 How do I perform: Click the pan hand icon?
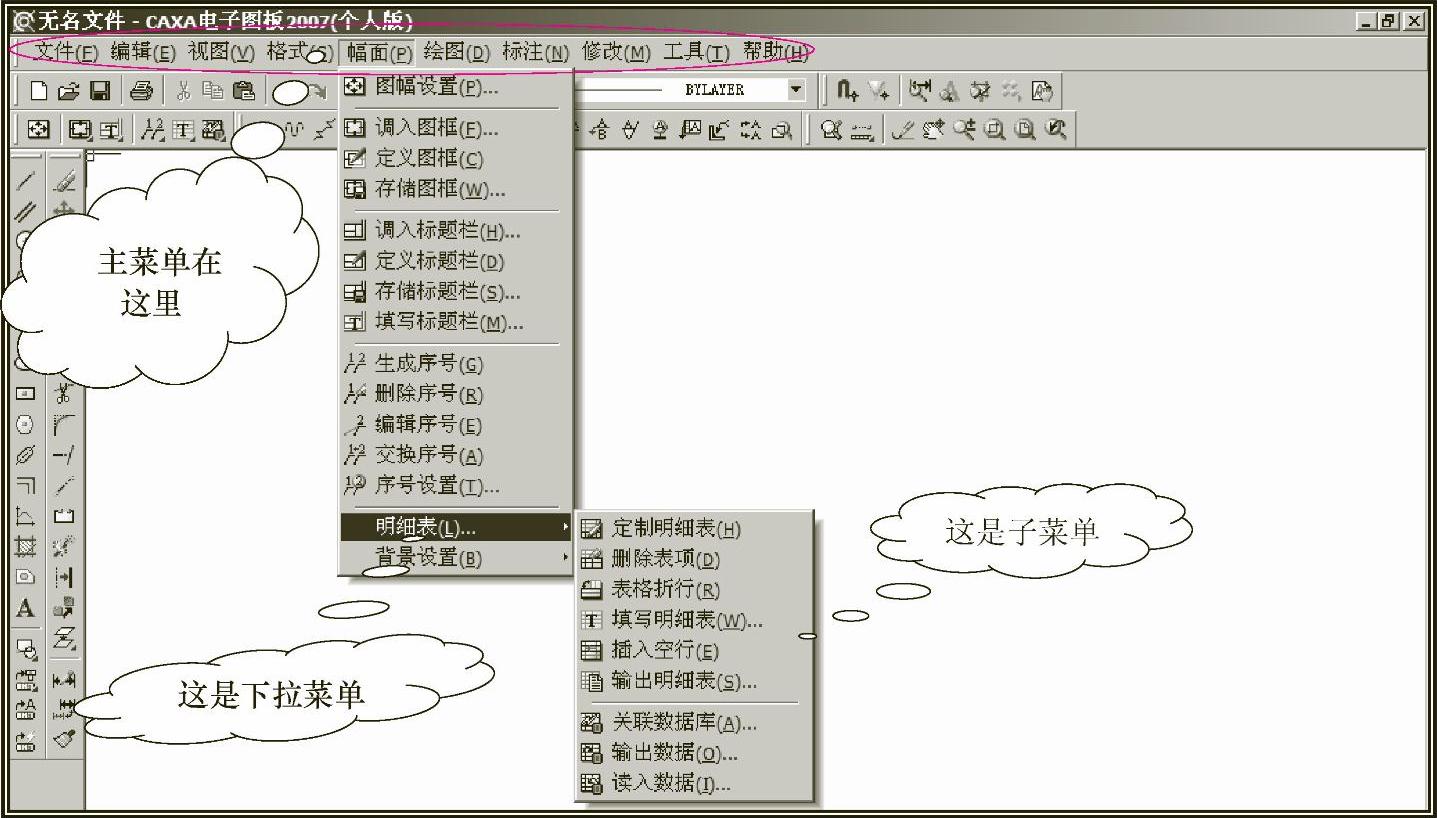(934, 130)
